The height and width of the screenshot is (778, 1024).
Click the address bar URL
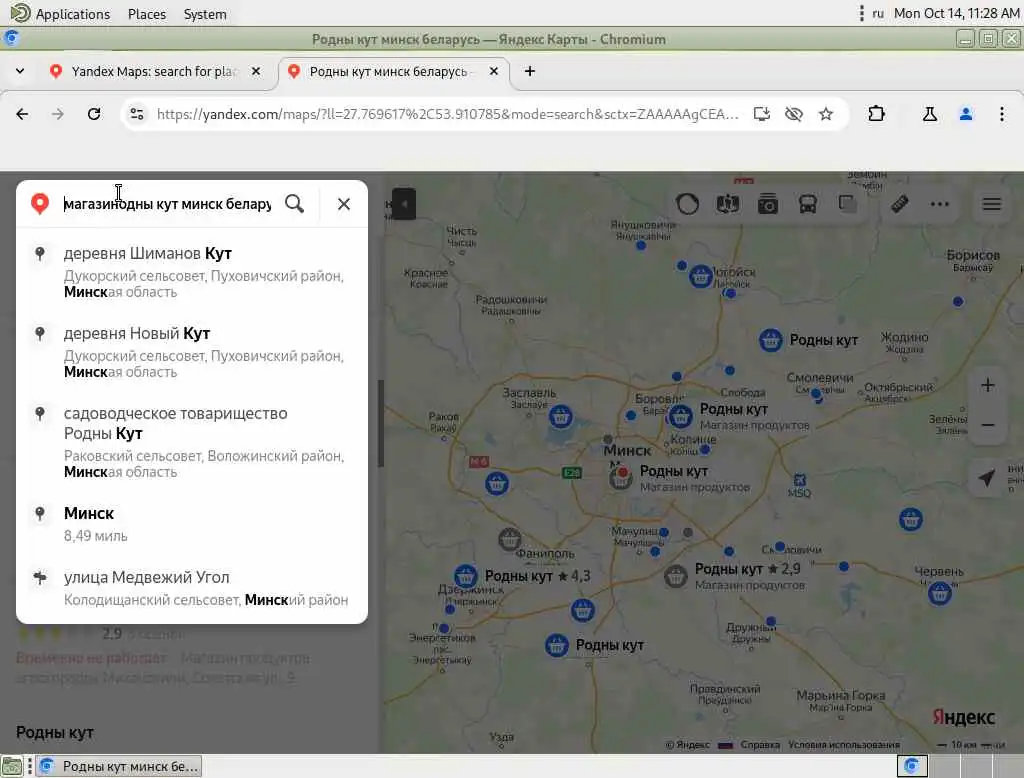[x=447, y=114]
